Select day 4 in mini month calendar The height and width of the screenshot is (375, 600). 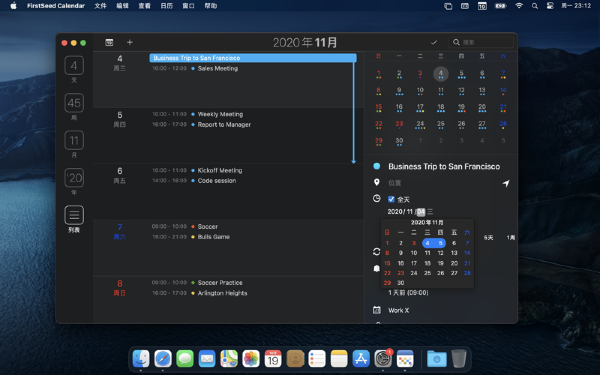point(440,74)
